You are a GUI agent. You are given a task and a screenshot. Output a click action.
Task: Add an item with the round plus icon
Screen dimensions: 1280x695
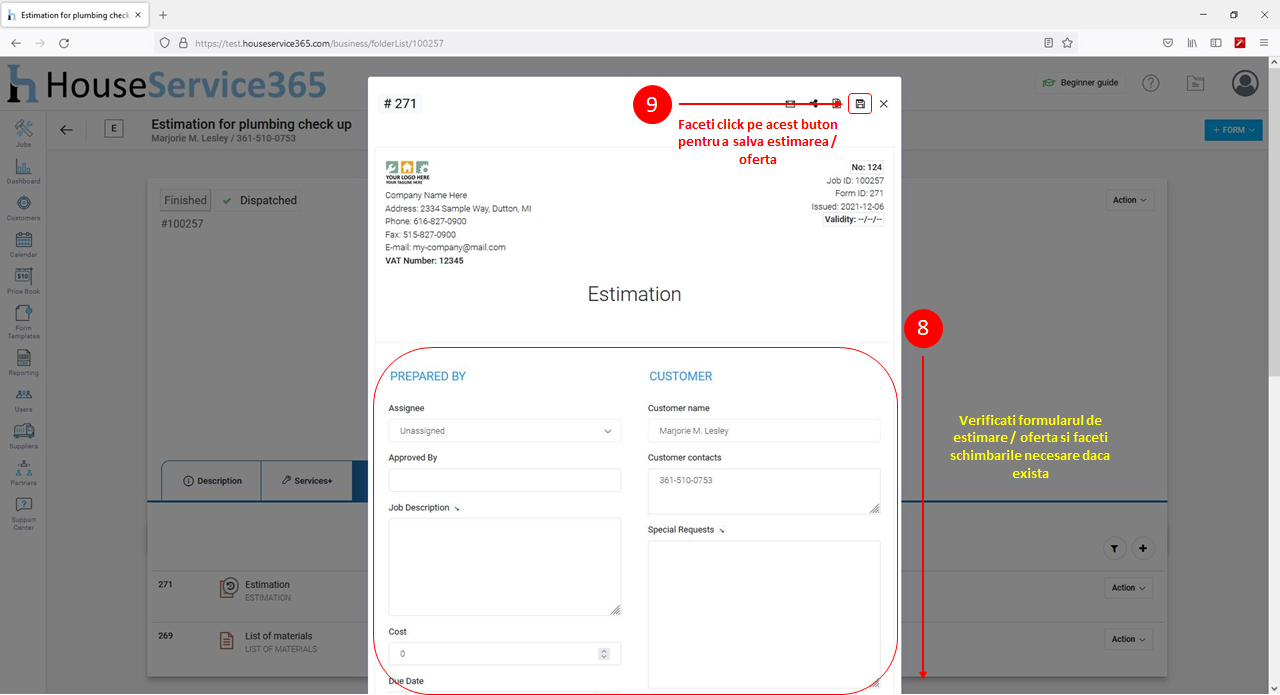point(1144,548)
